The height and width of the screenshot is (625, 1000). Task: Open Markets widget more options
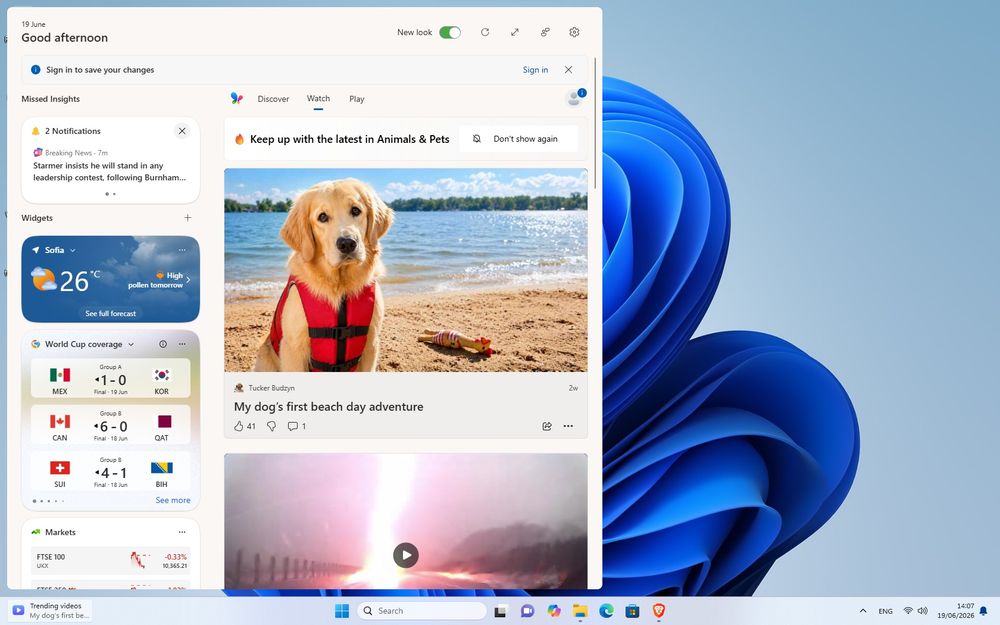coord(182,532)
